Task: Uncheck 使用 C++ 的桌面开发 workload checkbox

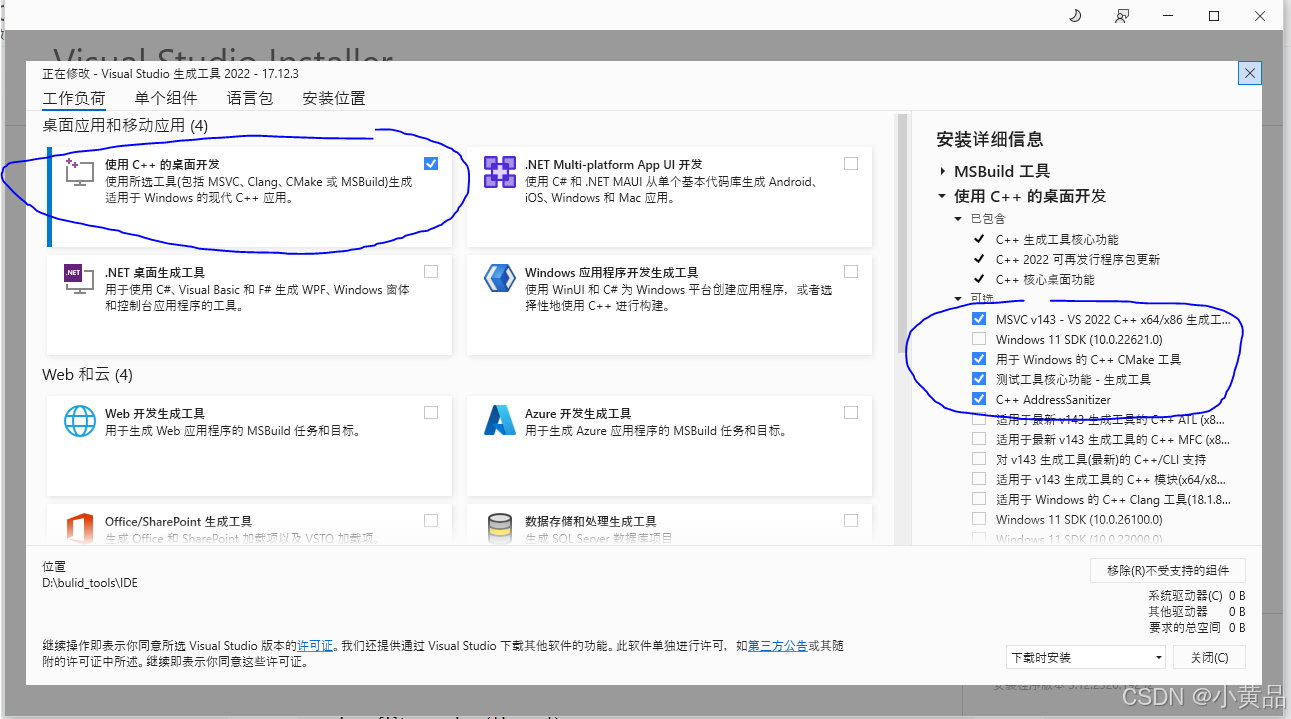Action: (x=431, y=164)
